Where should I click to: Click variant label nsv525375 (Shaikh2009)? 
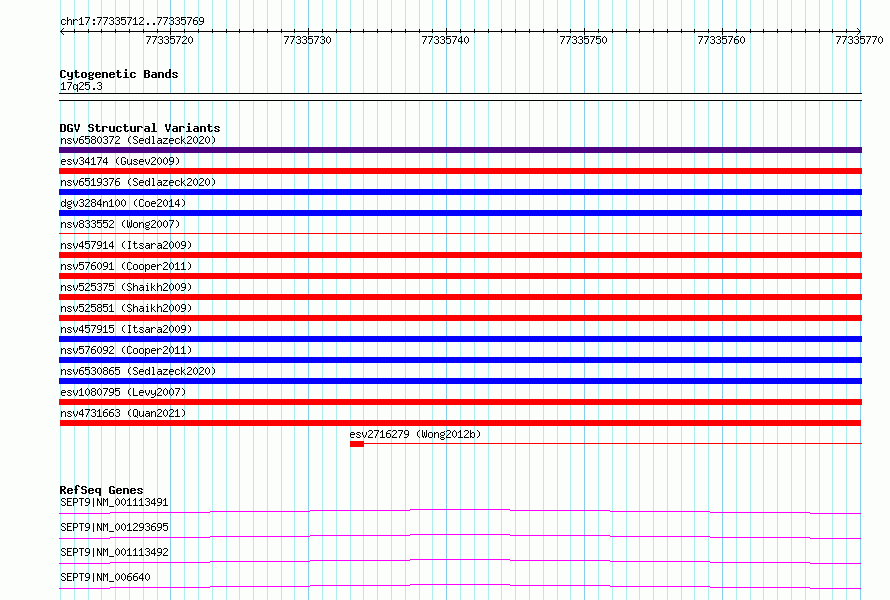[126, 287]
